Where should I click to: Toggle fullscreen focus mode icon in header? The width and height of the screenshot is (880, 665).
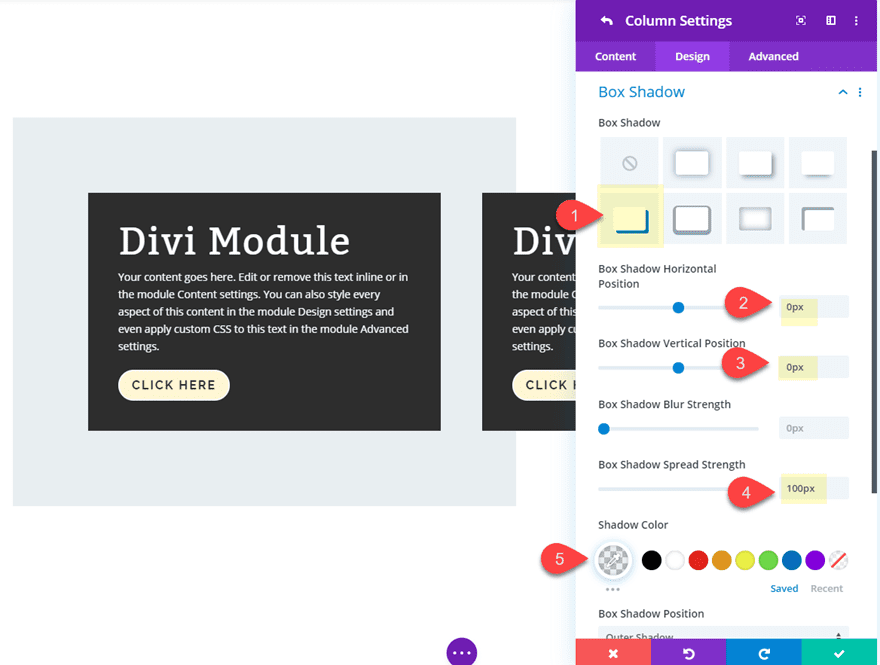pos(801,21)
